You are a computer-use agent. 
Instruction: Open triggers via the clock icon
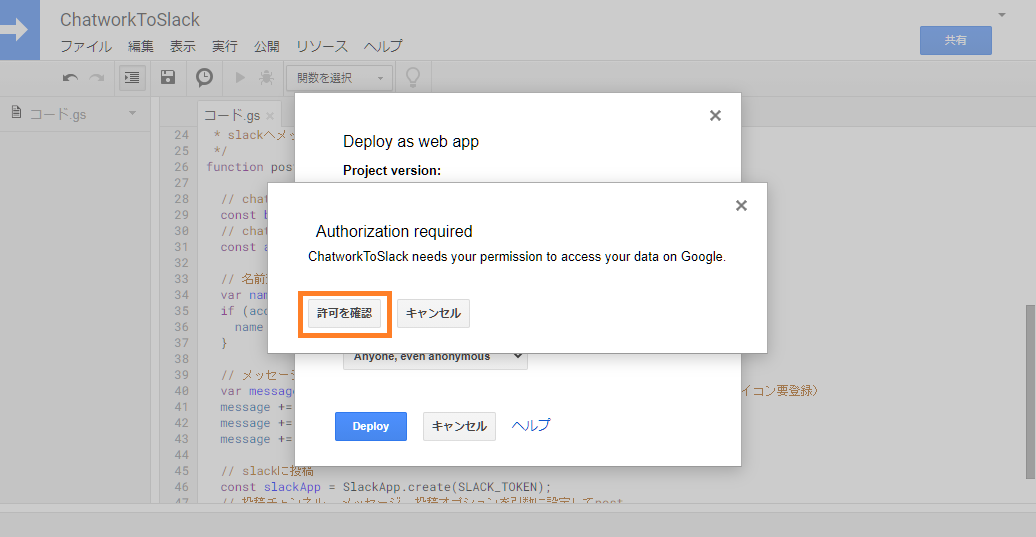pos(204,77)
